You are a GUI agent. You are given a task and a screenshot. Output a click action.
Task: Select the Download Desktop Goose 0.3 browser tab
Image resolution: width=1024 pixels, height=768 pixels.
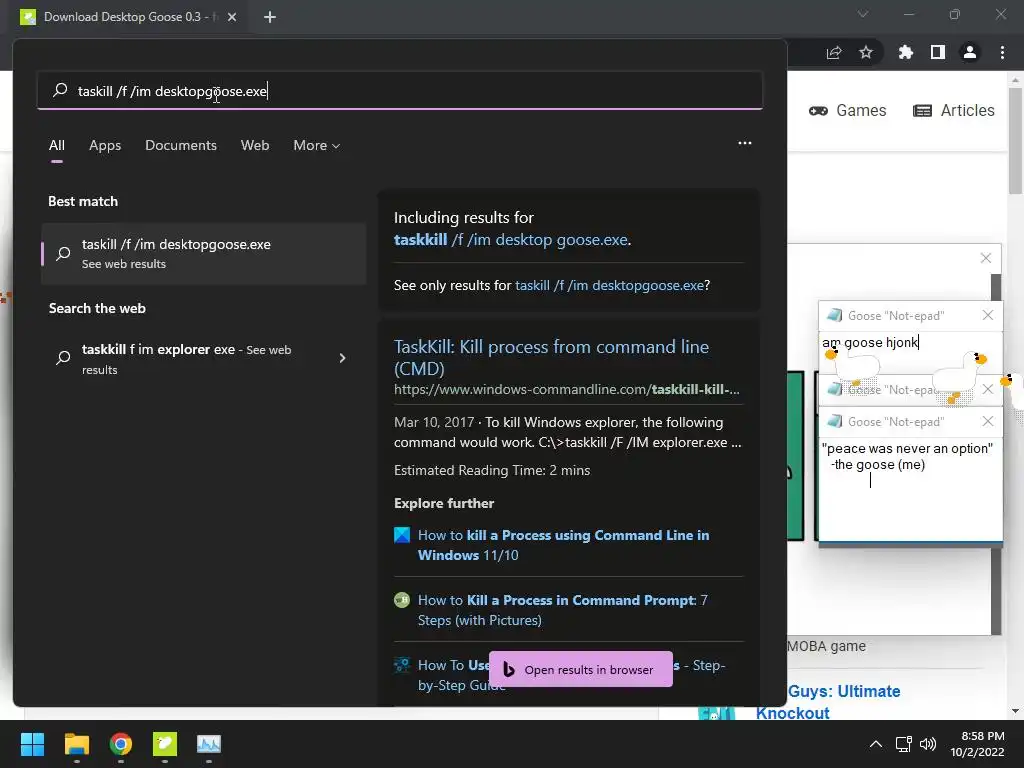click(129, 17)
